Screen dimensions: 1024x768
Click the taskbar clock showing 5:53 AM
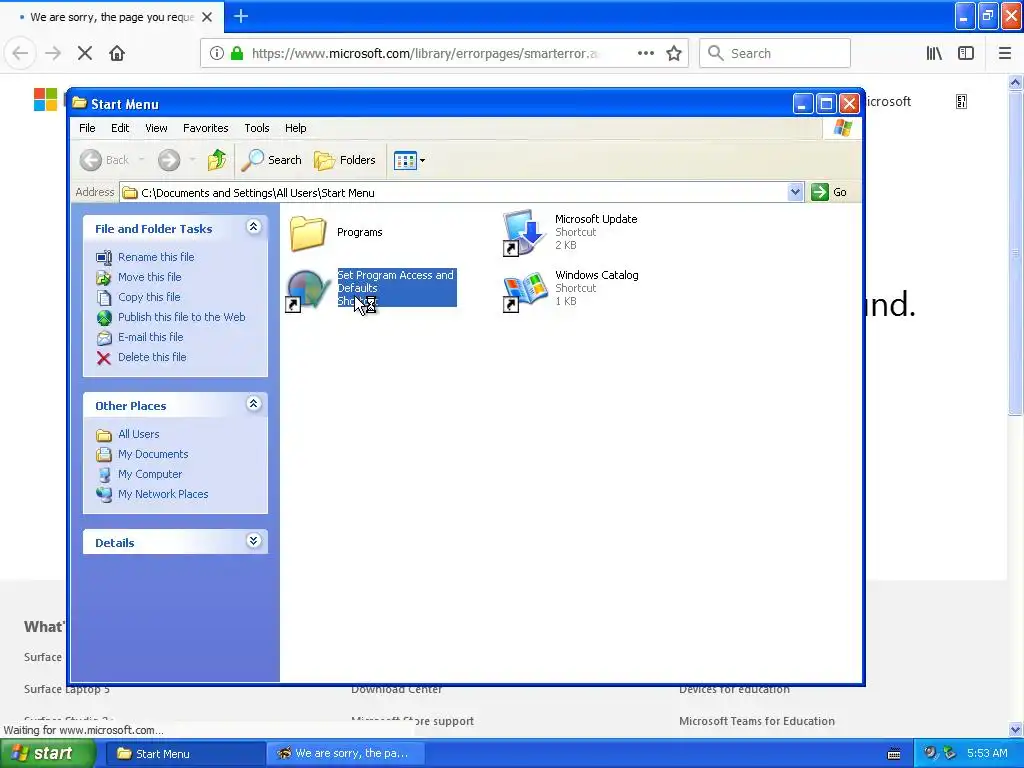[x=987, y=753]
